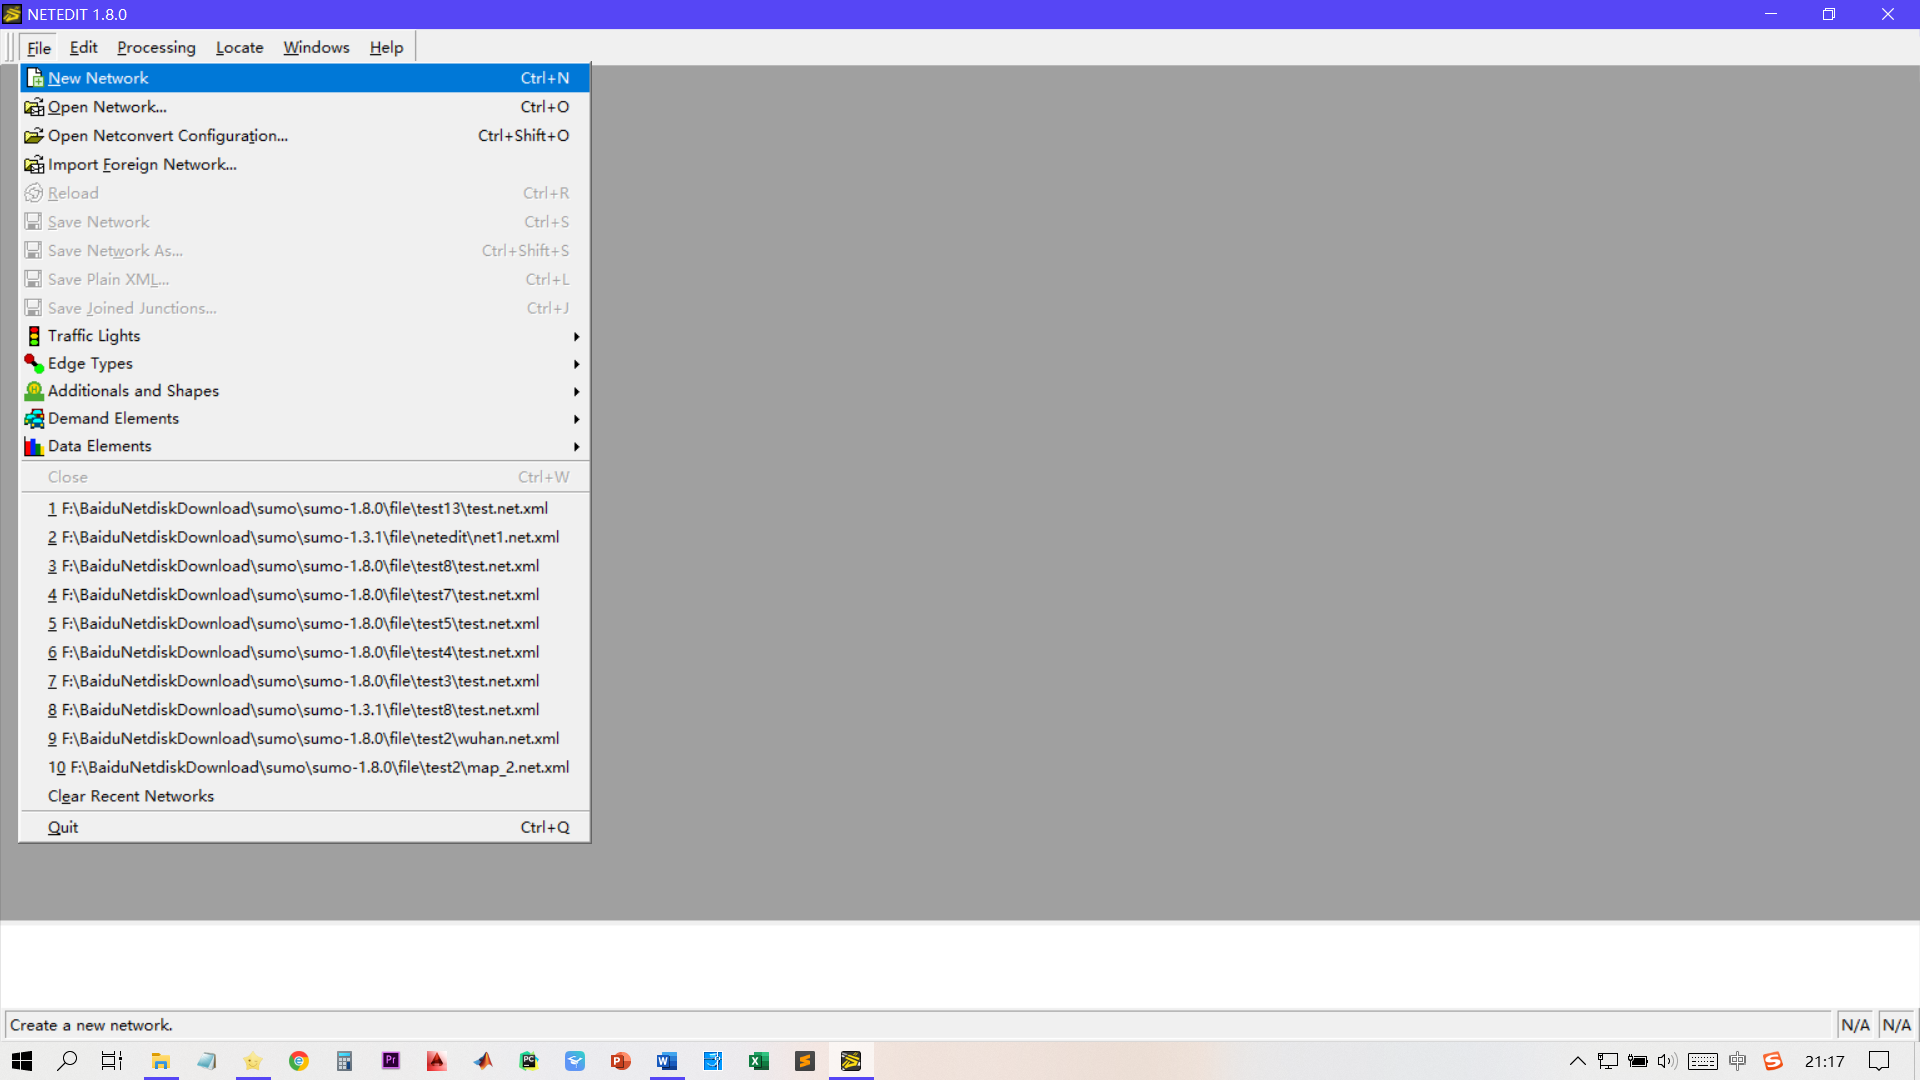Select Open Netconvert Configuration entry

pyautogui.click(x=168, y=136)
